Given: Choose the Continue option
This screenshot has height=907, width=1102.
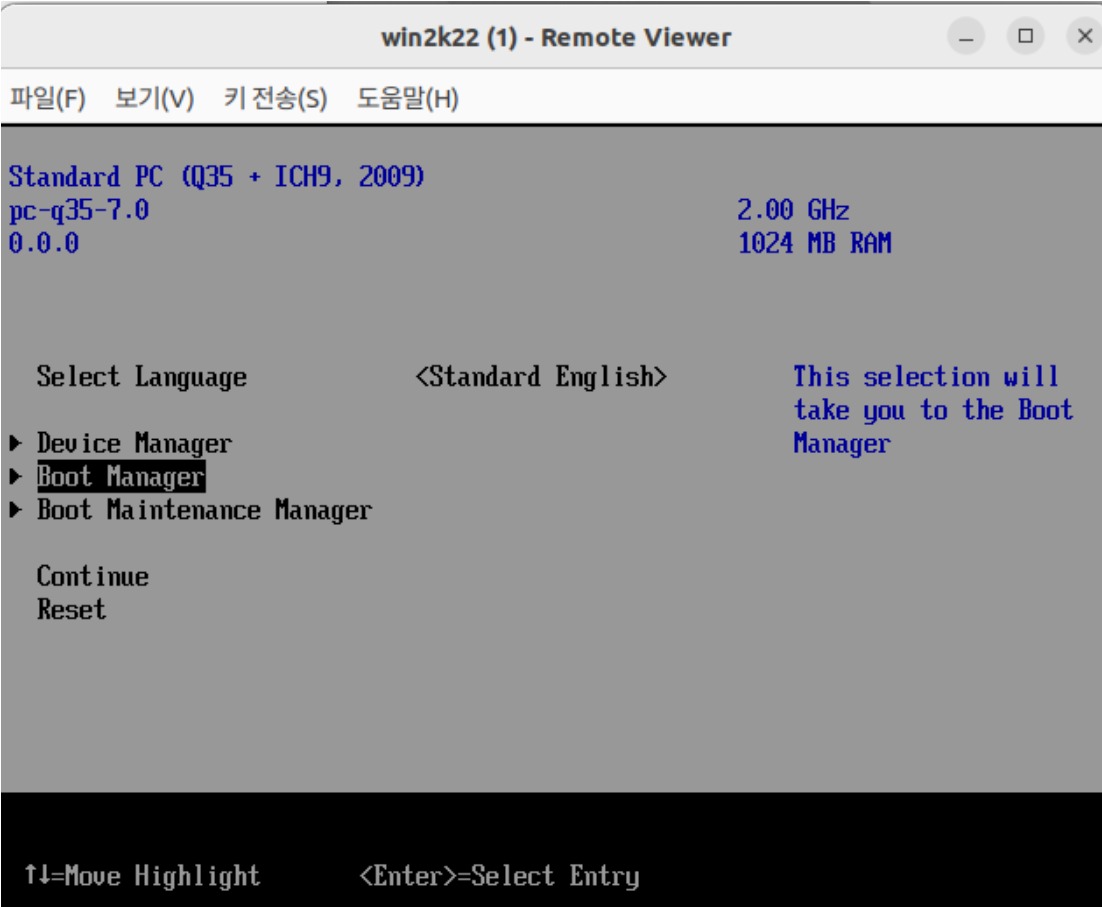Looking at the screenshot, I should click(x=93, y=576).
